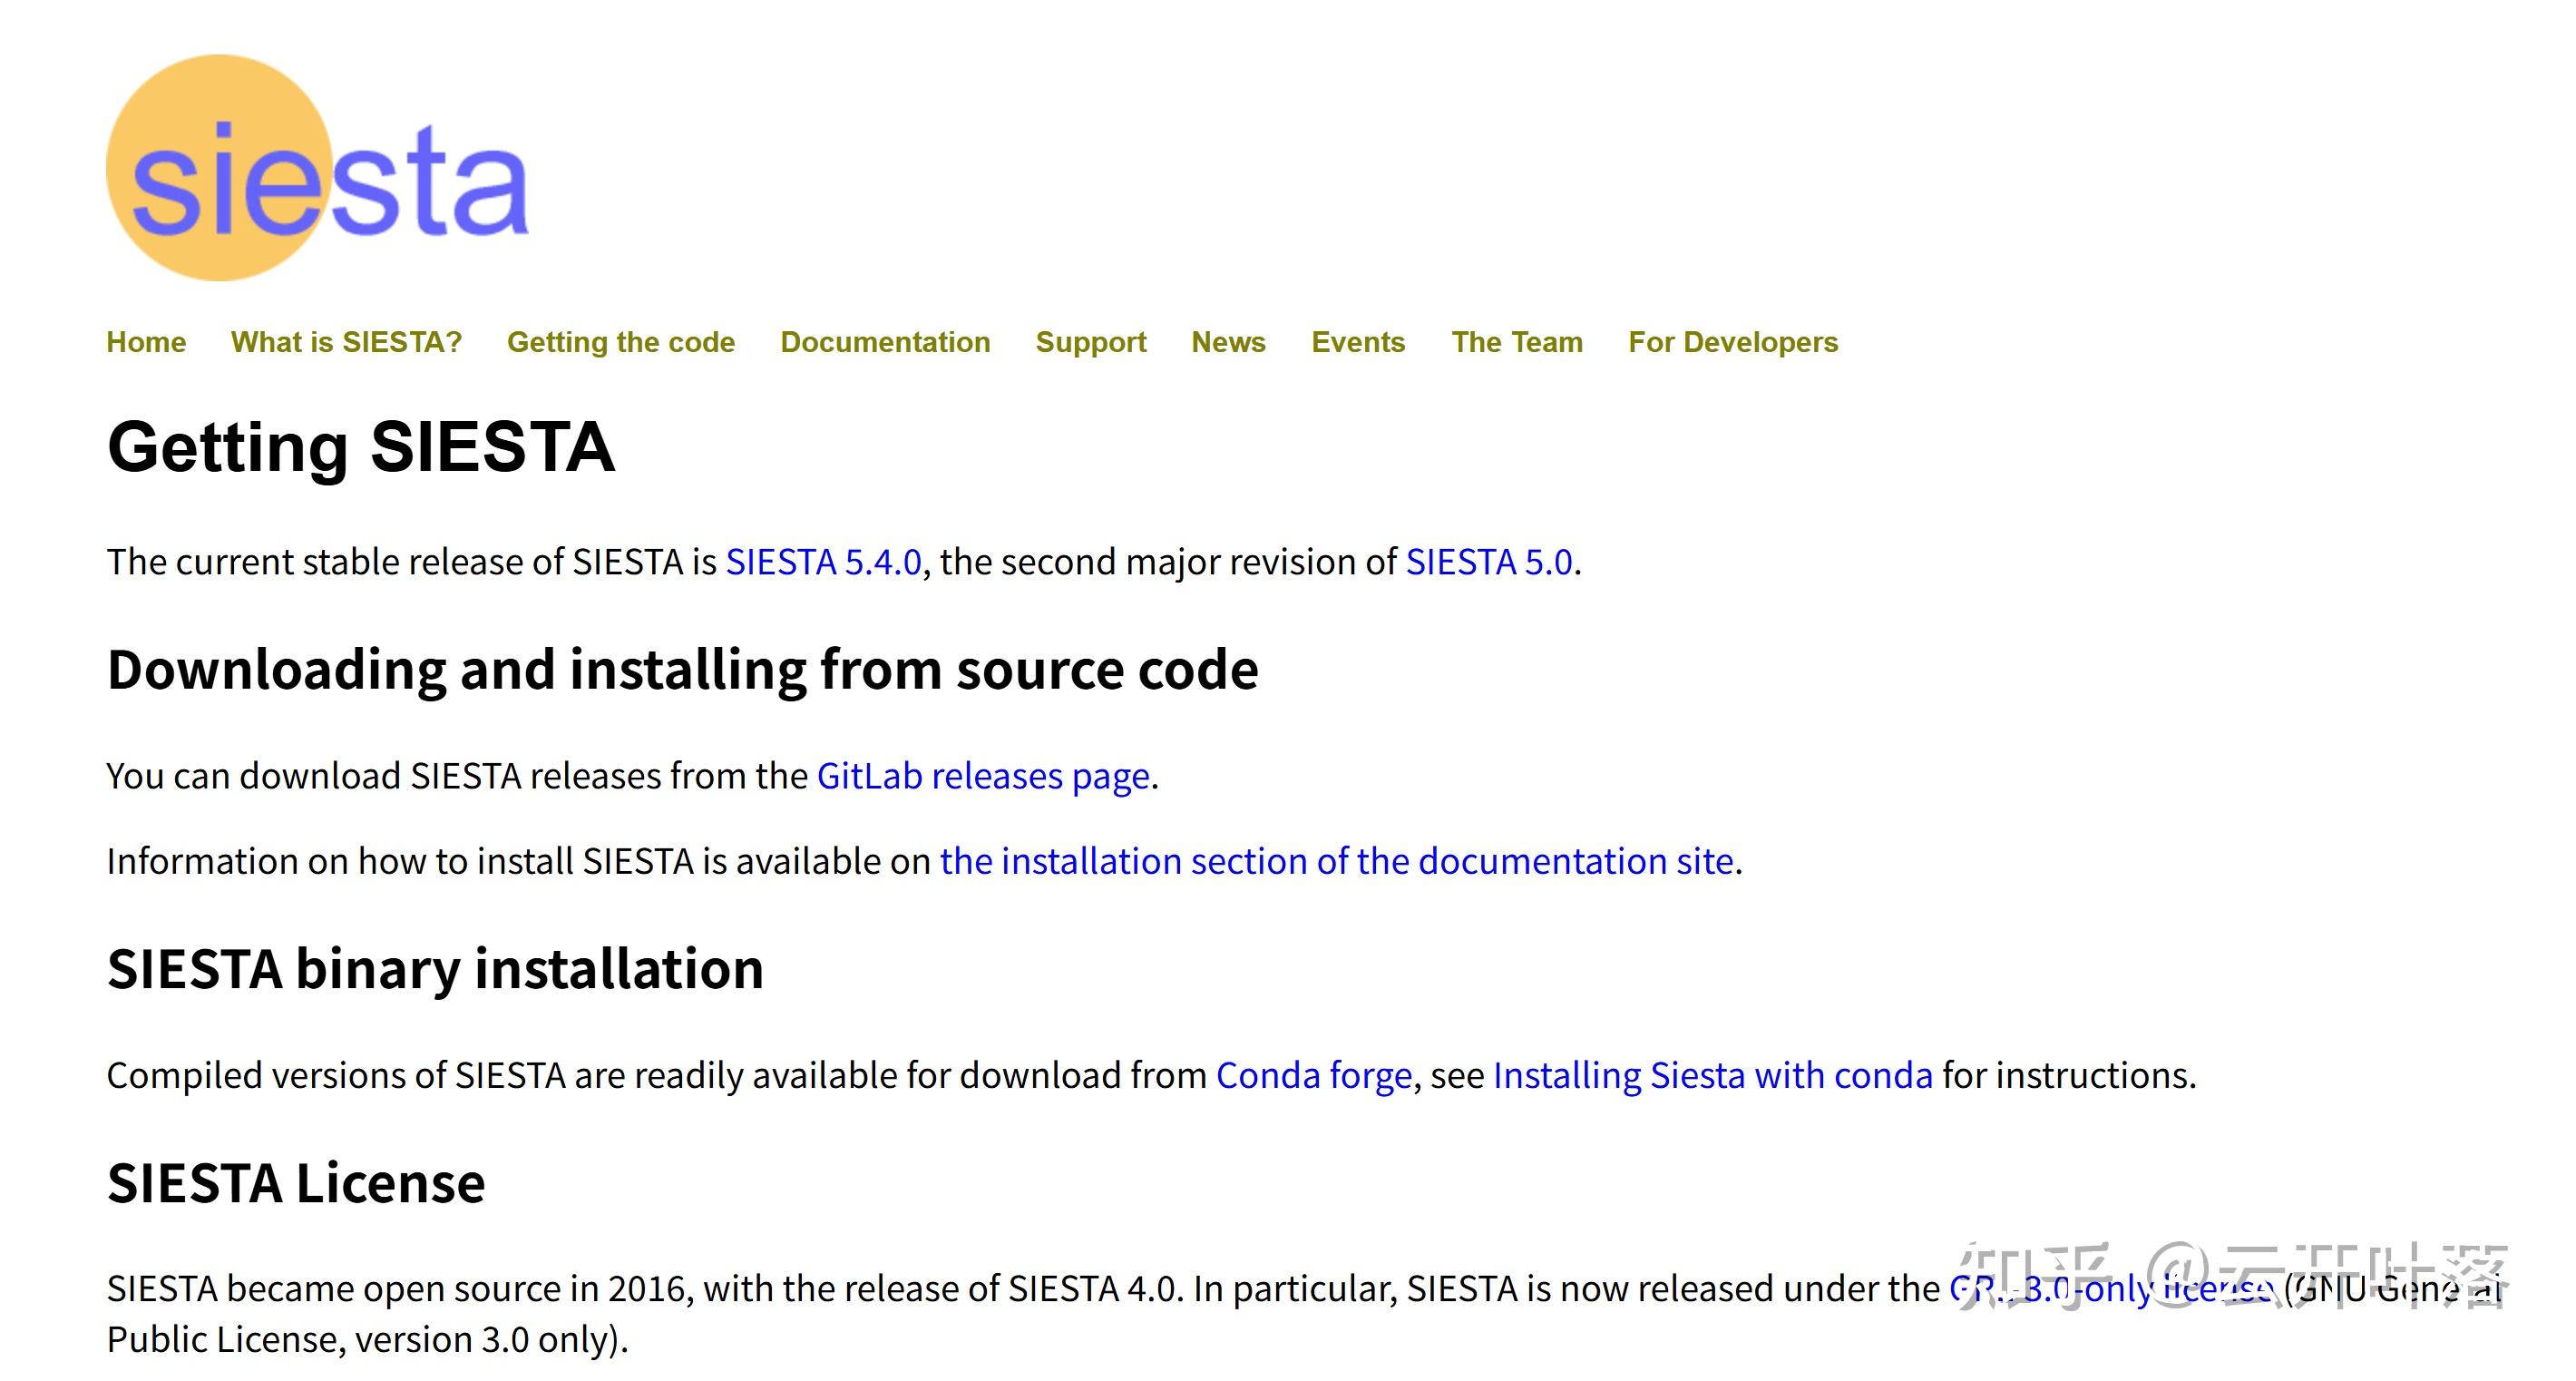Open Installing Siesta with conda instructions
The image size is (2576, 1381).
point(1712,1075)
